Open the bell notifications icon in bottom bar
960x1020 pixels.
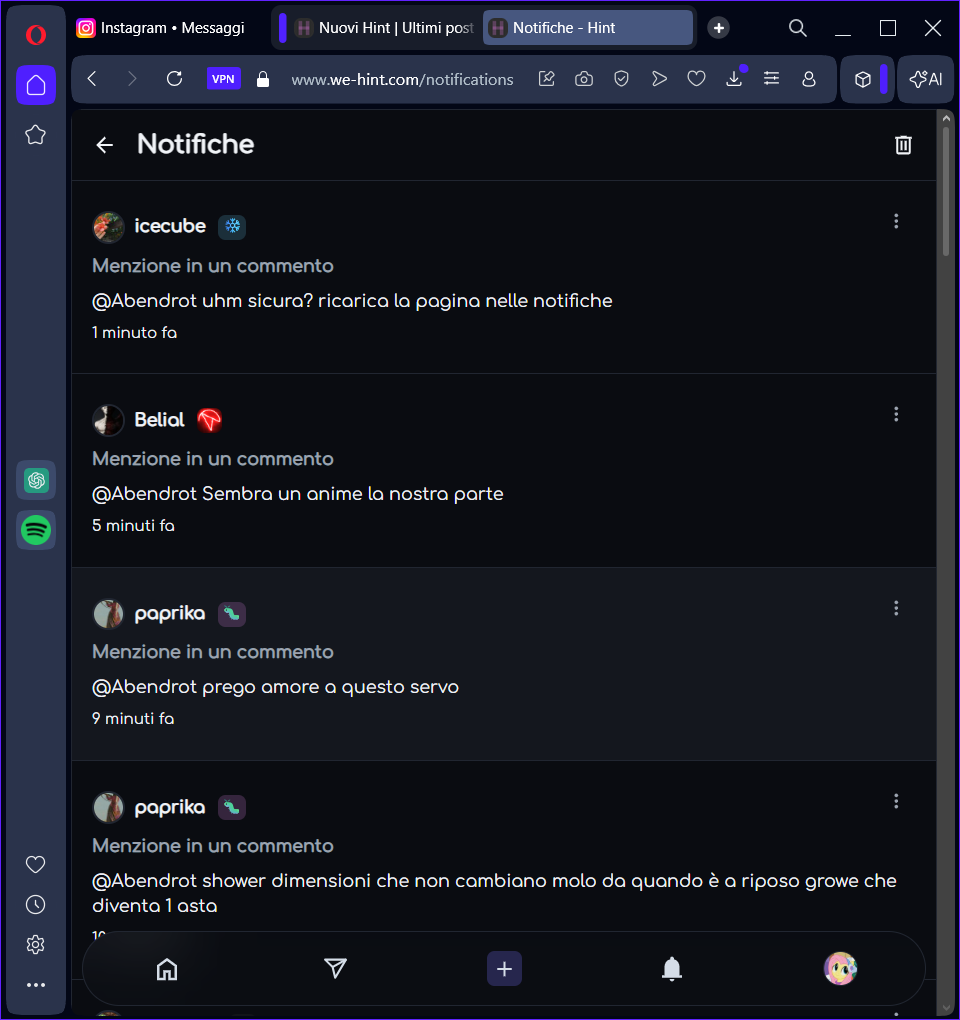tap(672, 968)
